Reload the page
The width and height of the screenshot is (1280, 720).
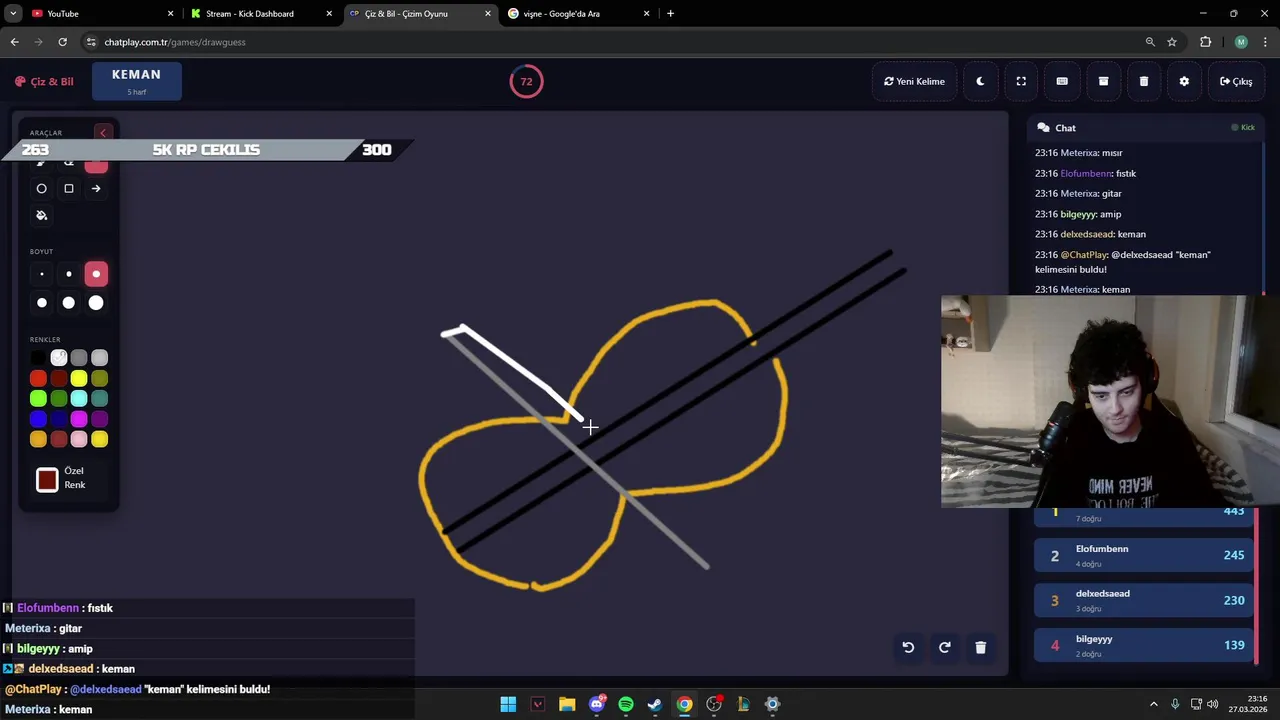pyautogui.click(x=62, y=42)
